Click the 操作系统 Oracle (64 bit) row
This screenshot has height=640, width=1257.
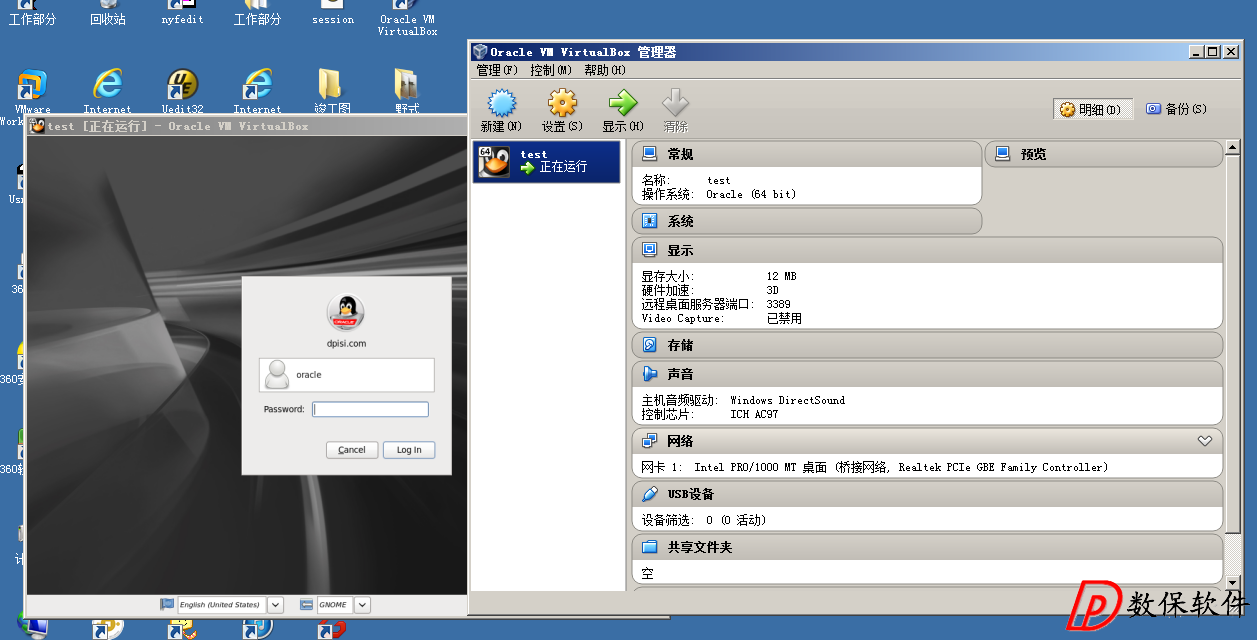pos(719,194)
